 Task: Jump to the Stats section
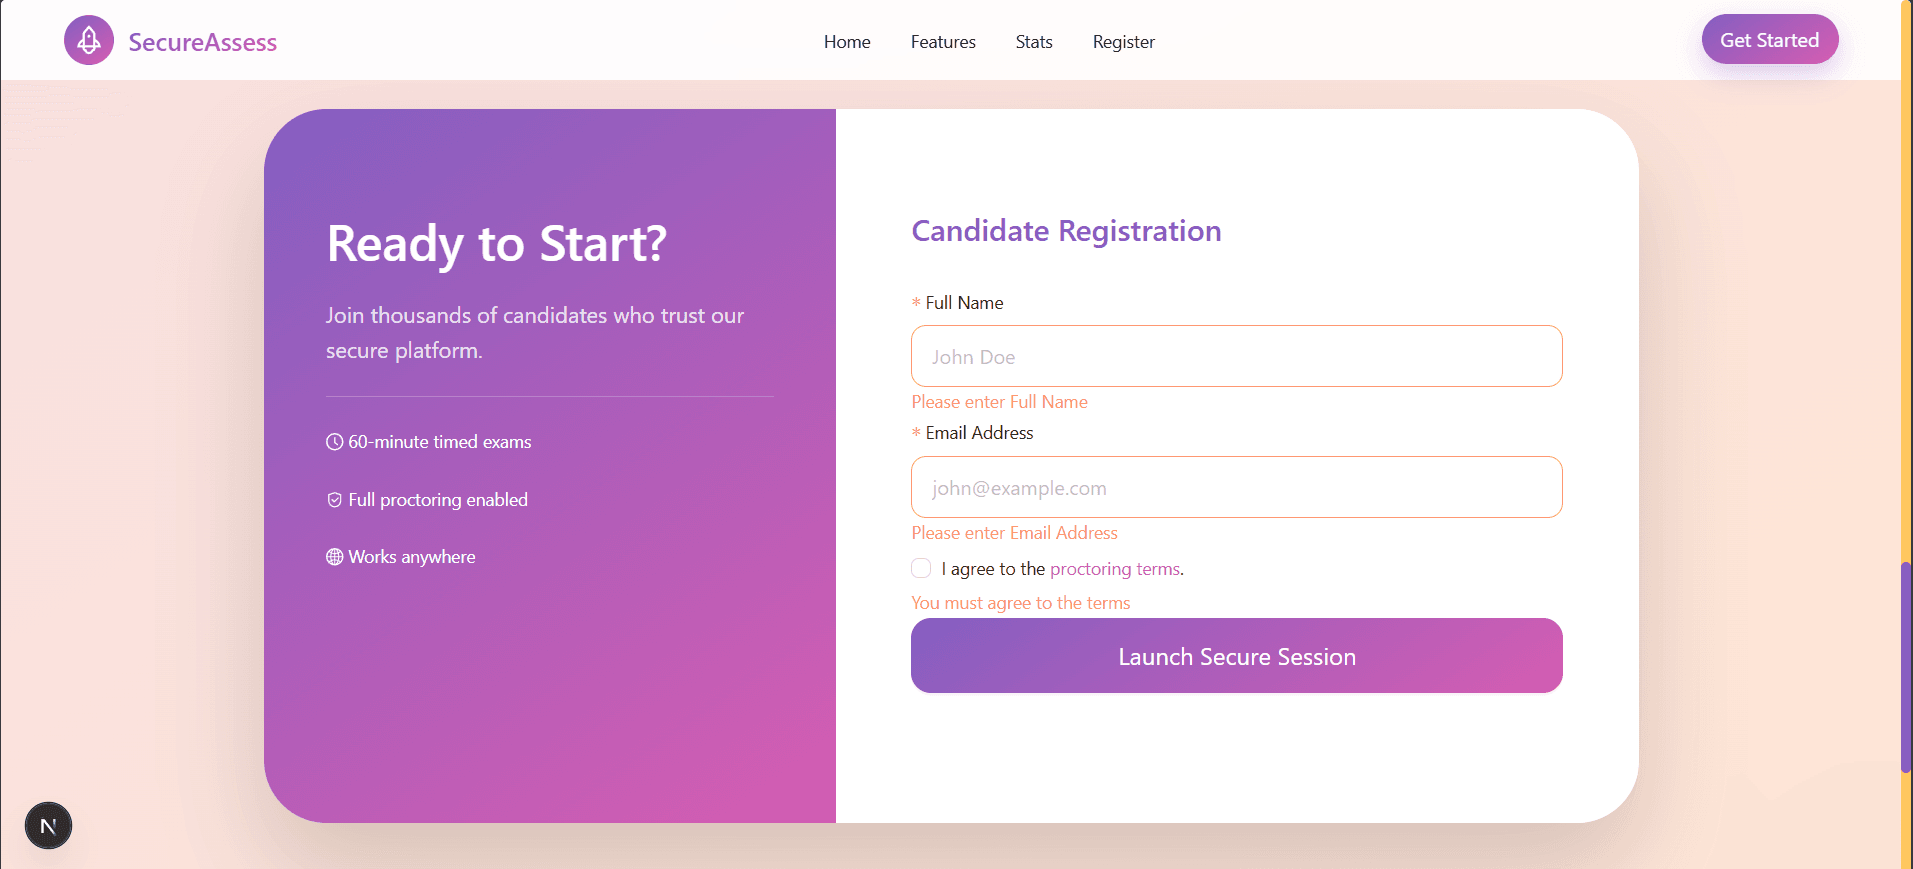click(1034, 42)
